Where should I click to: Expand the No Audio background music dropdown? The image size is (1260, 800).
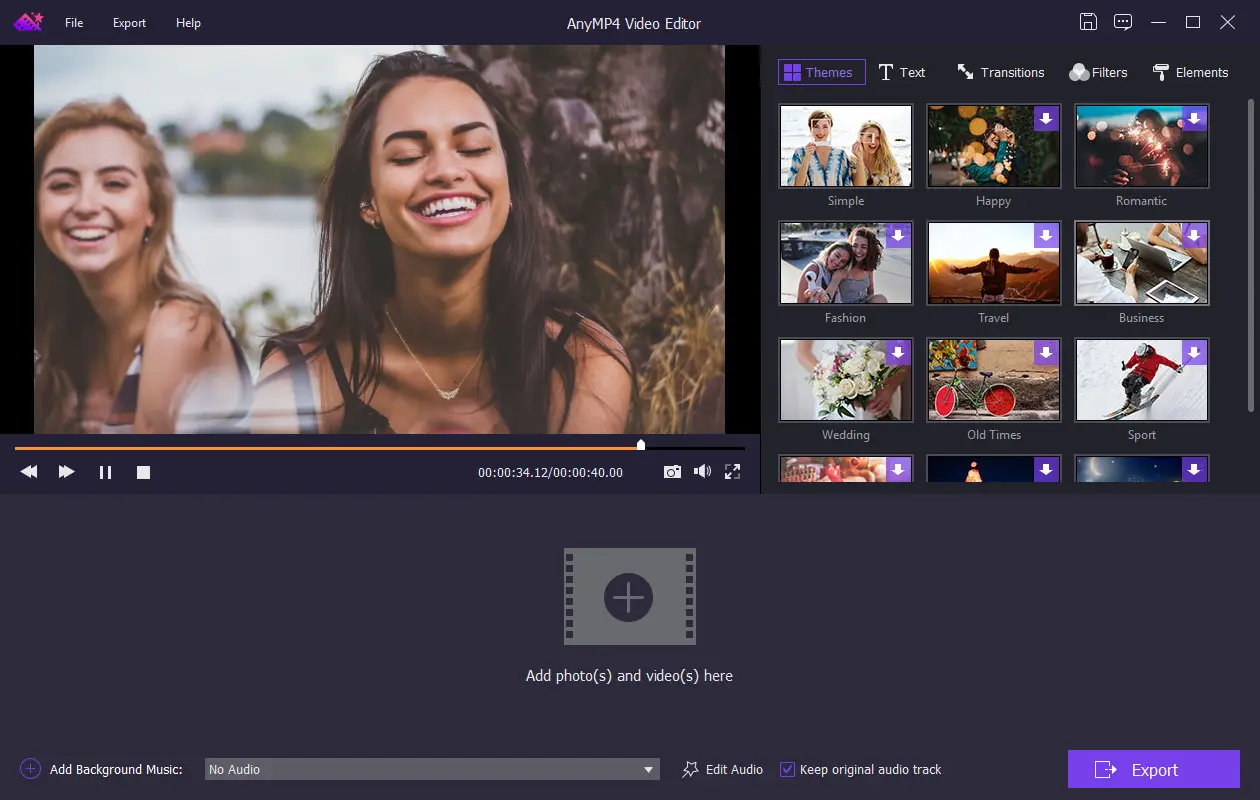432,769
